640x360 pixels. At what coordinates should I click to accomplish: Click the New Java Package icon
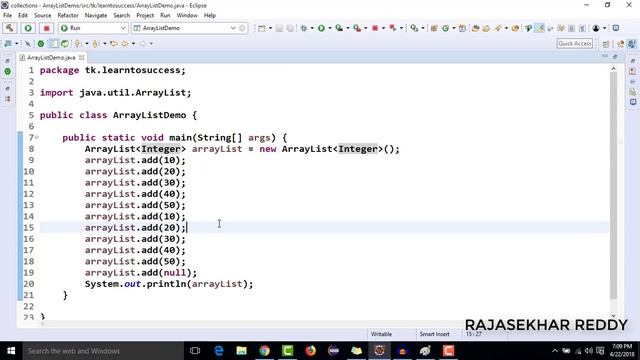tap(434, 28)
